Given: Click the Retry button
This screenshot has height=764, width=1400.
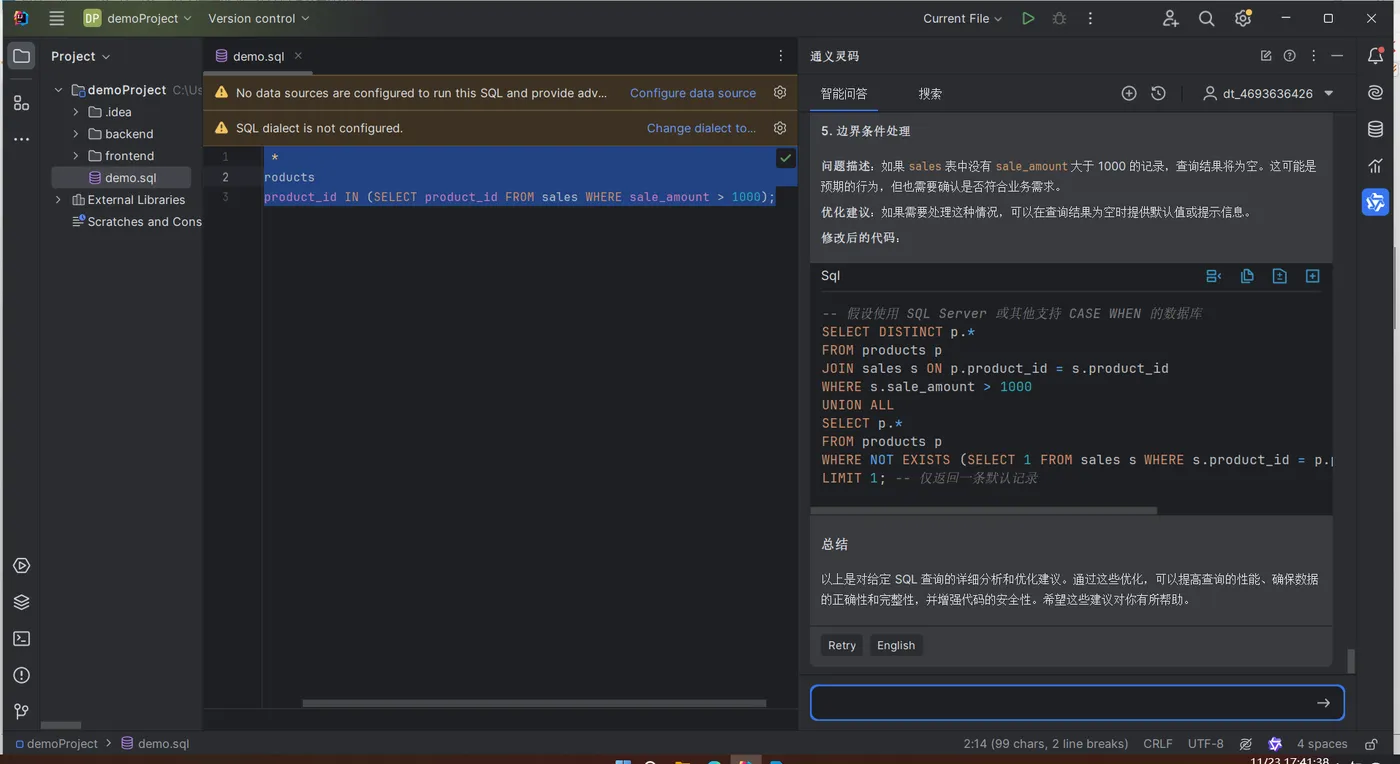Looking at the screenshot, I should [842, 645].
